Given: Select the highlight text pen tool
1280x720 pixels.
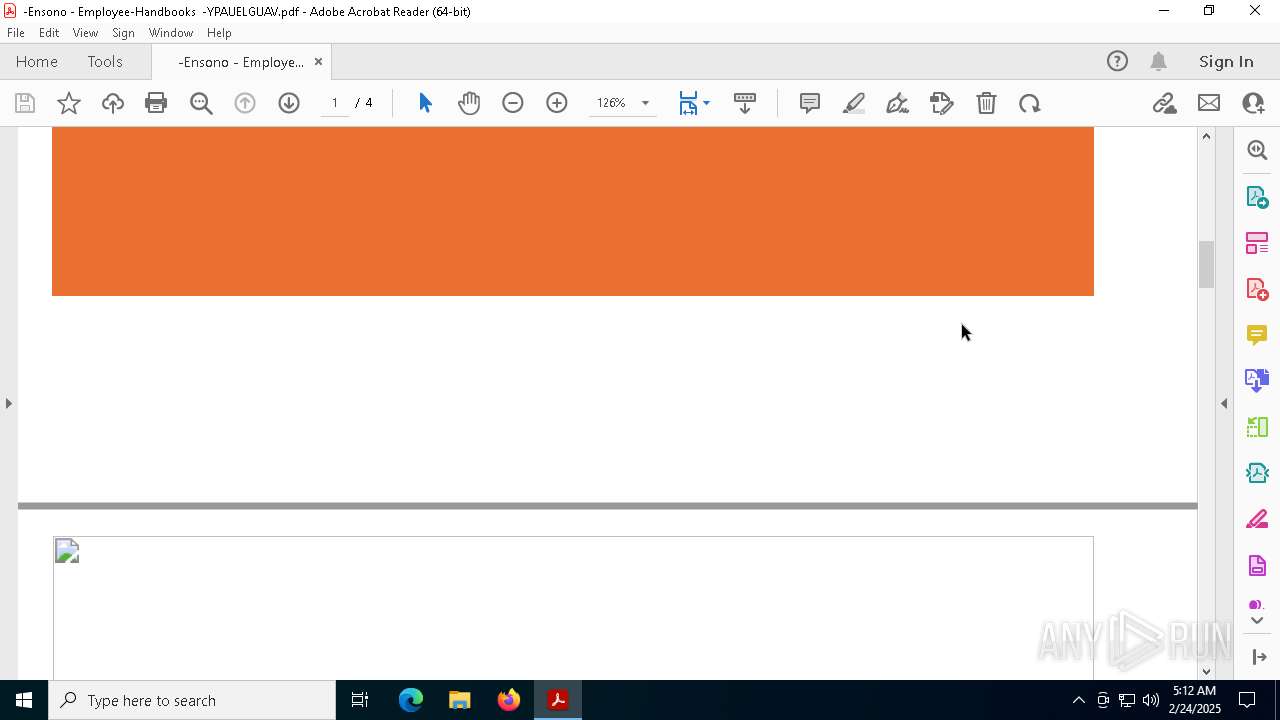Looking at the screenshot, I should click(x=854, y=103).
